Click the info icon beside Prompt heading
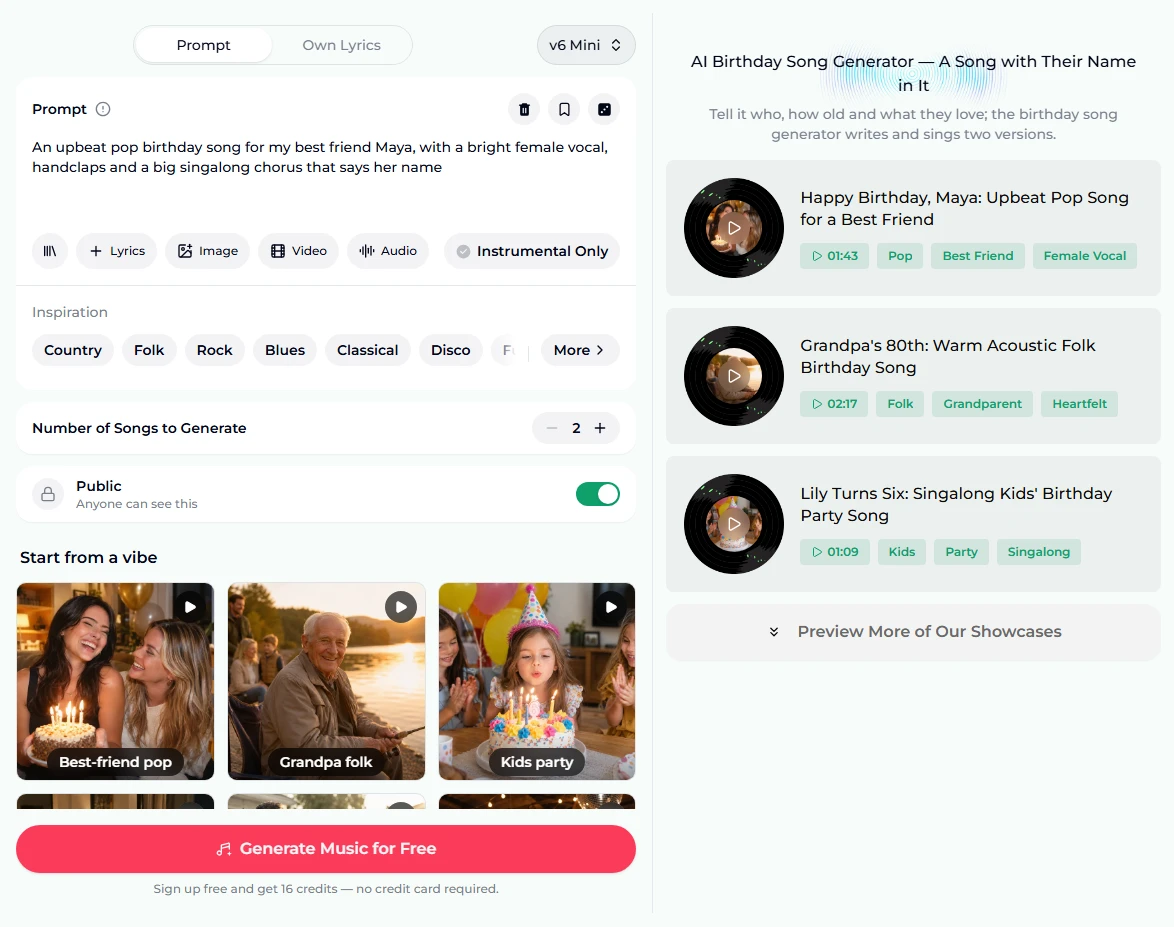 [103, 109]
